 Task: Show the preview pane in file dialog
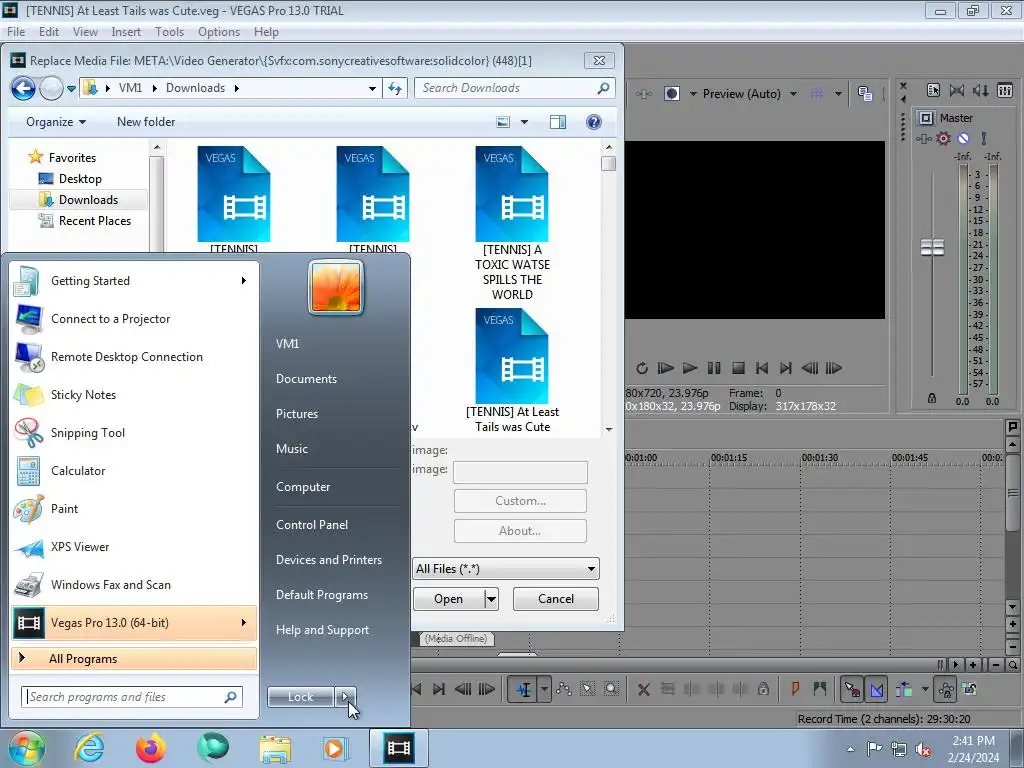558,122
